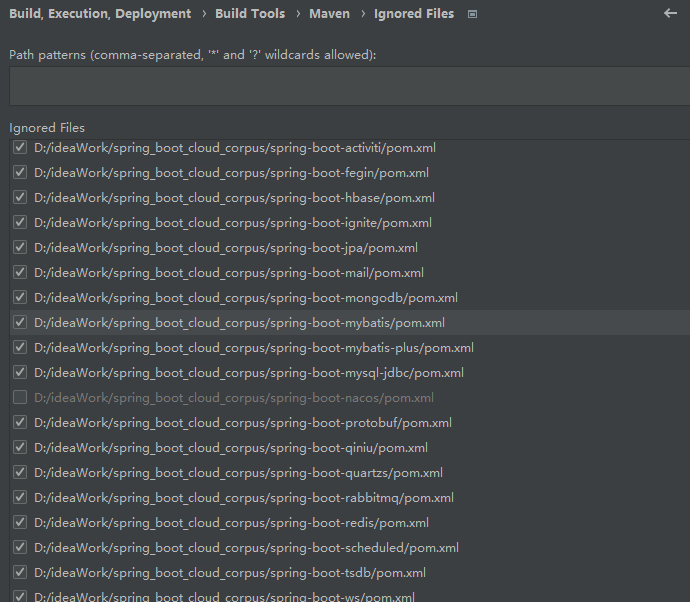Screen dimensions: 690x602
Task: Check the spring-boot-nacos pom.xml checkbox
Action: click(20, 397)
